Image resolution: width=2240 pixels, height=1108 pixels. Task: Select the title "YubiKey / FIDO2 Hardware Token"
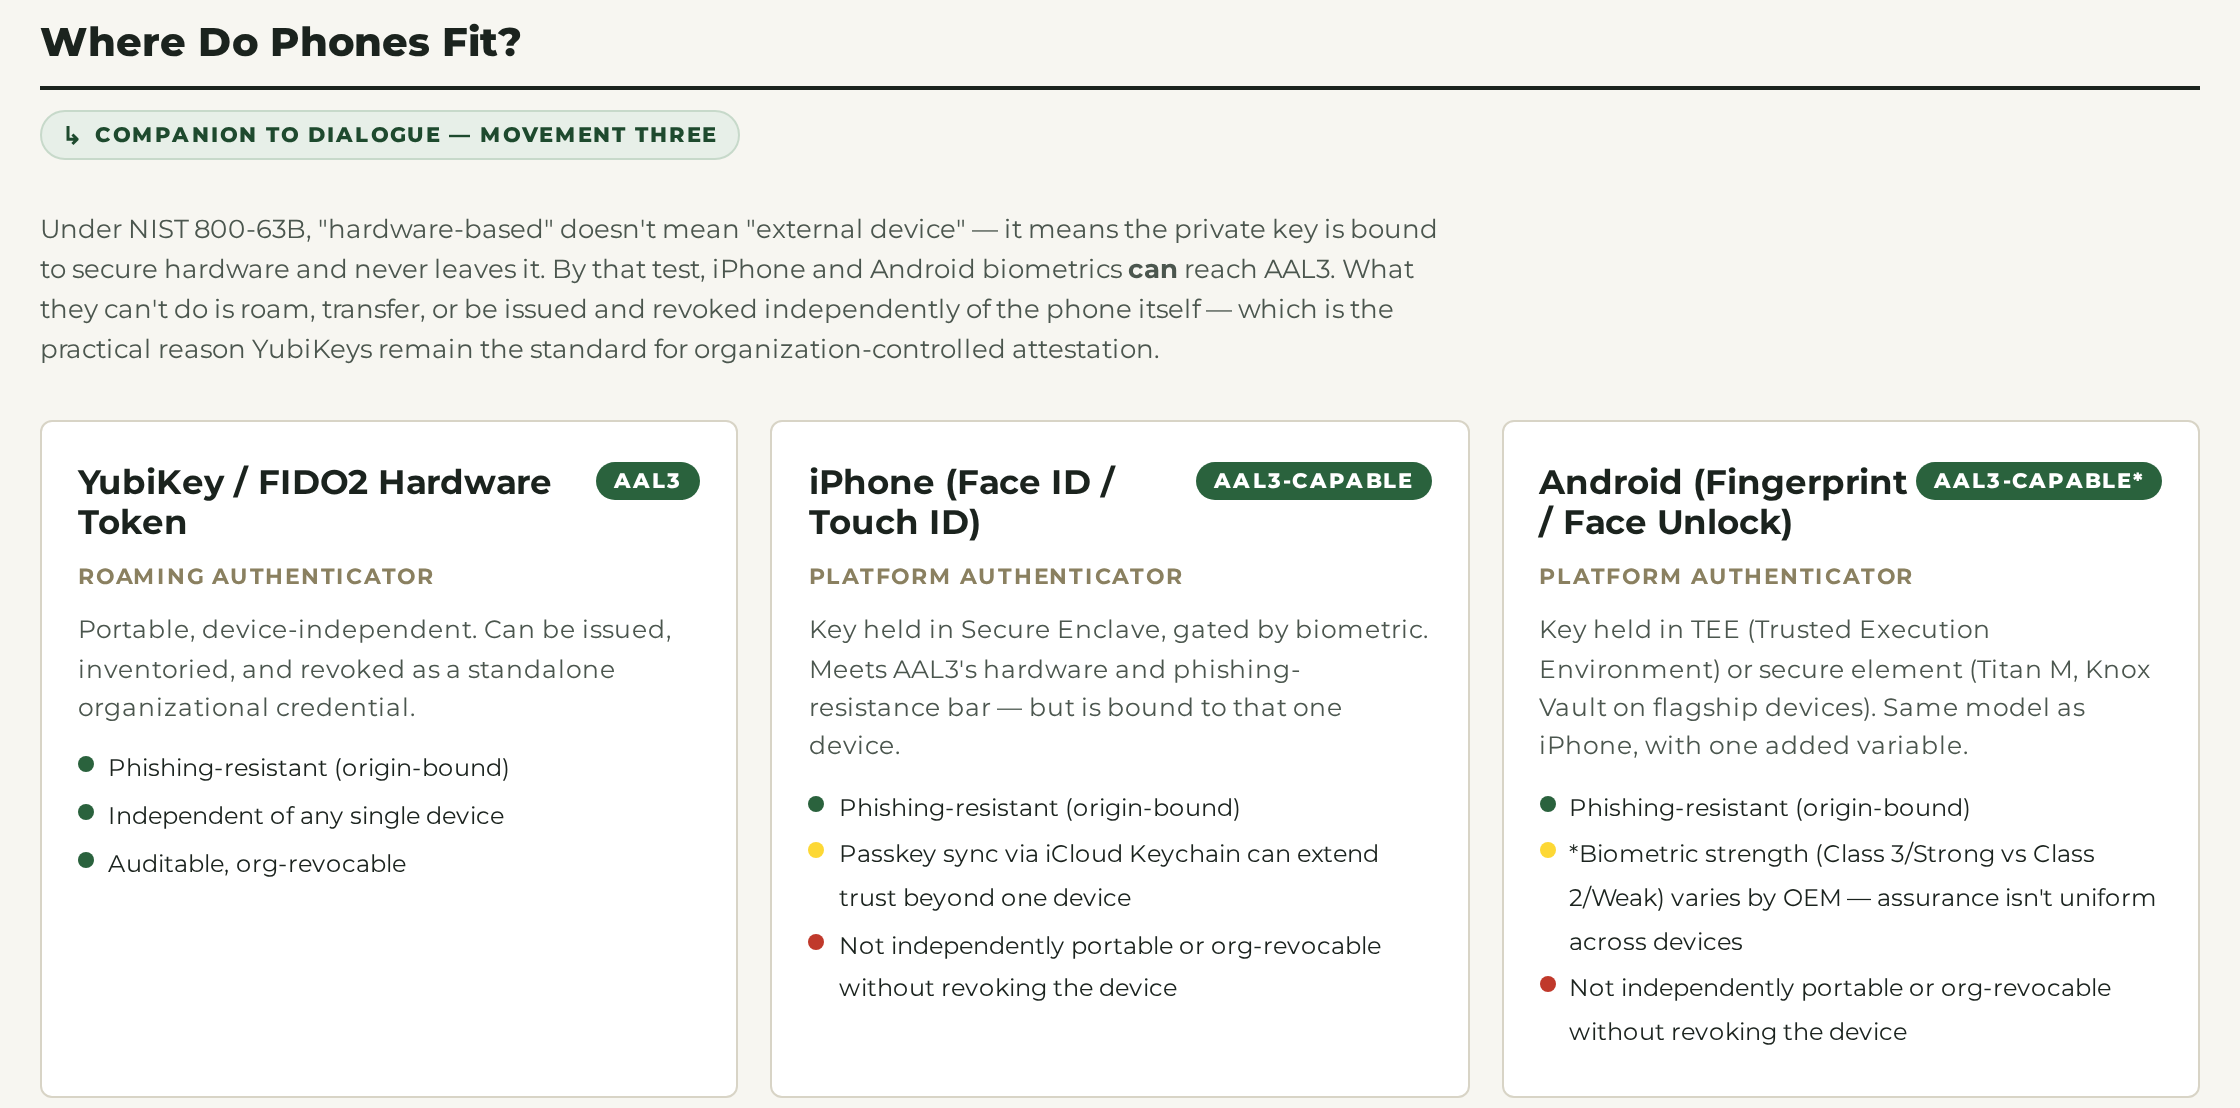coord(315,502)
